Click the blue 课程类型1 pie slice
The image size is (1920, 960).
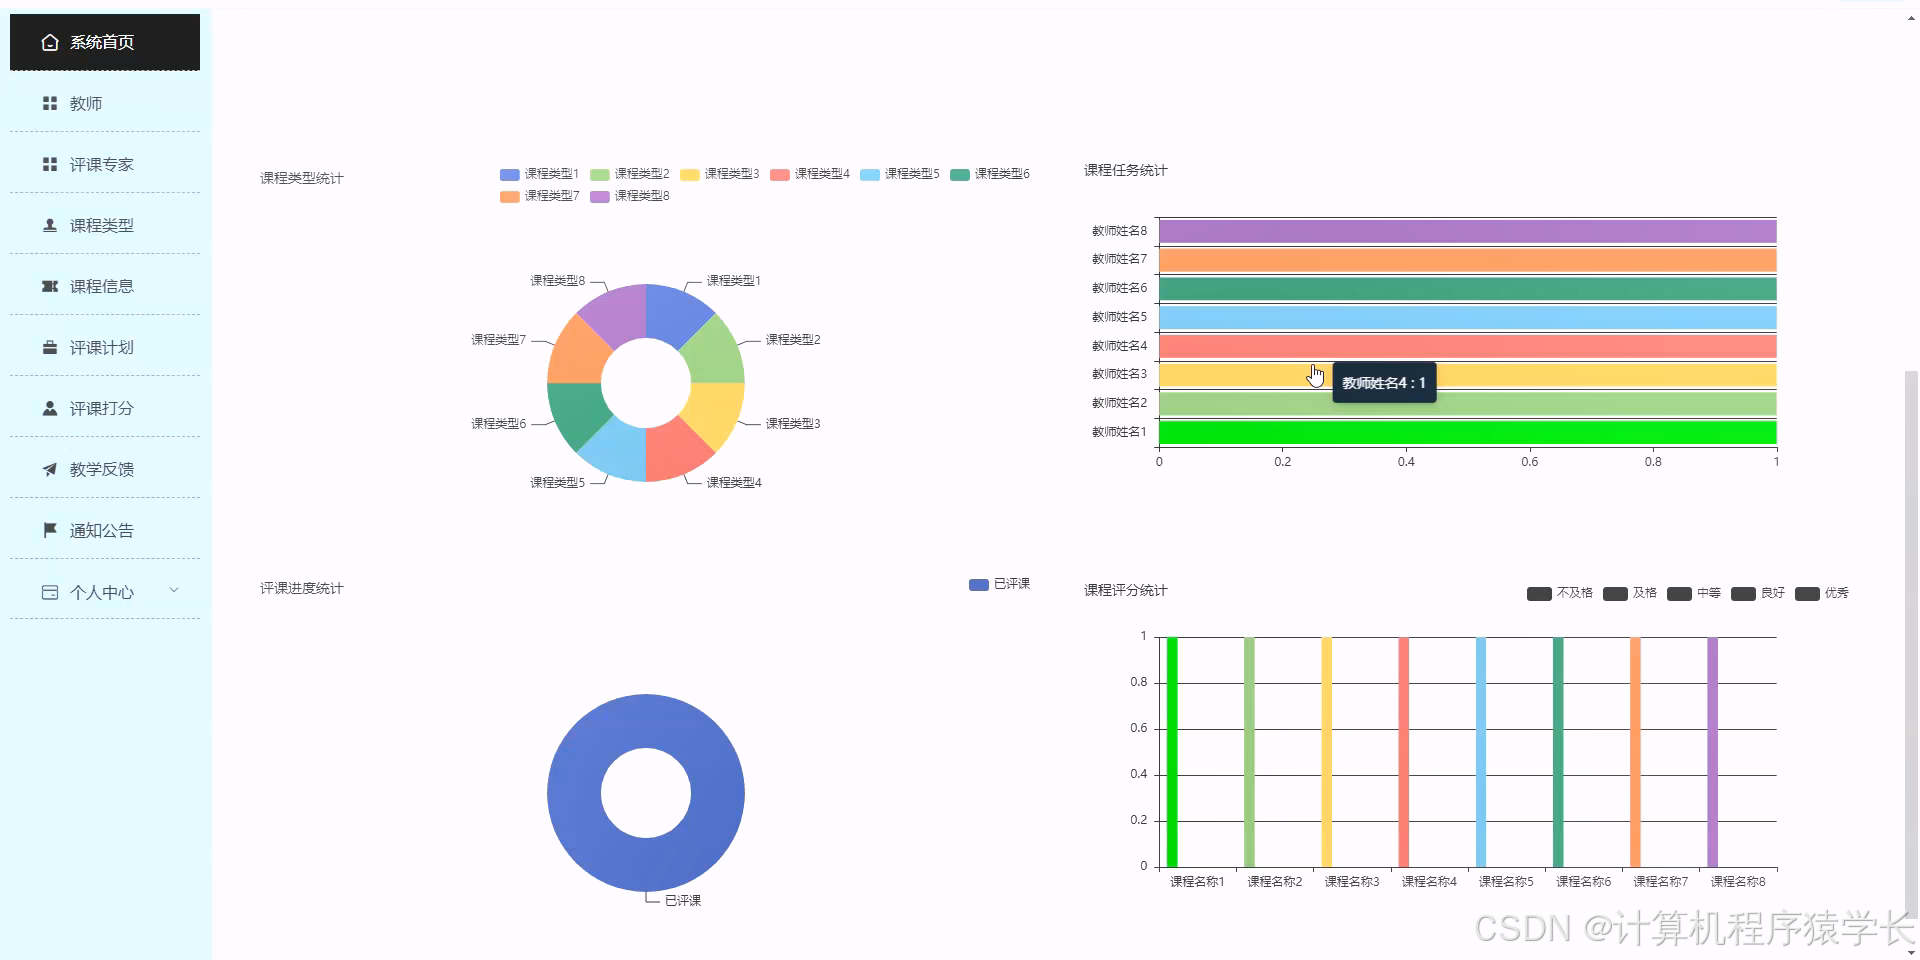[673, 314]
